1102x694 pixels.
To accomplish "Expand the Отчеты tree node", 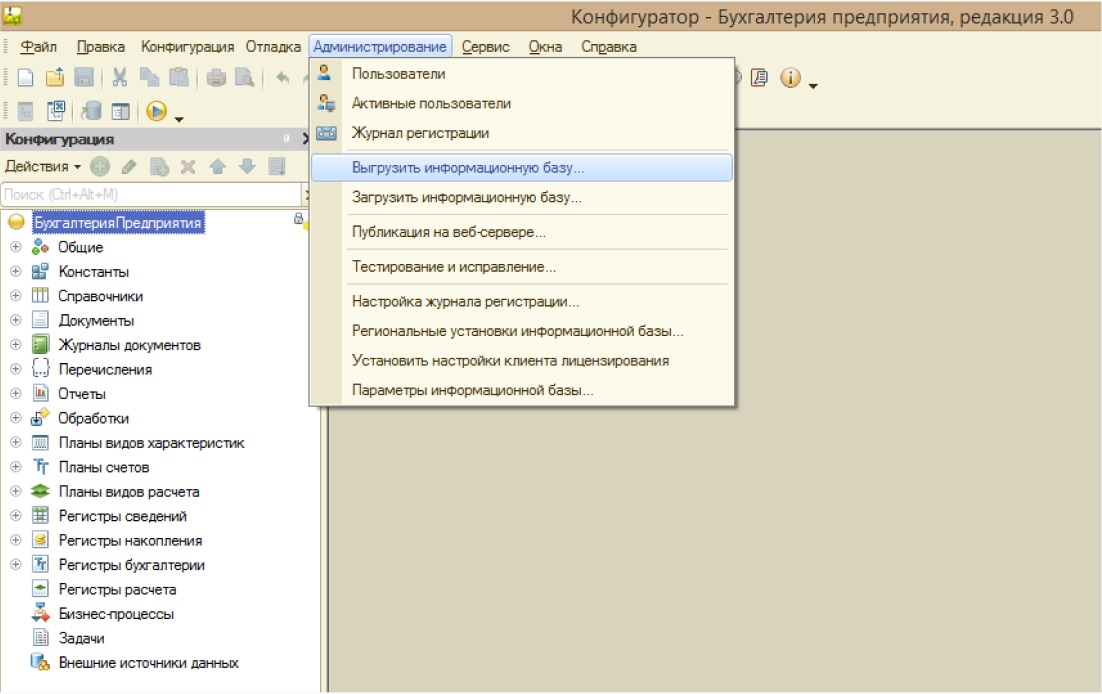I will 15,394.
